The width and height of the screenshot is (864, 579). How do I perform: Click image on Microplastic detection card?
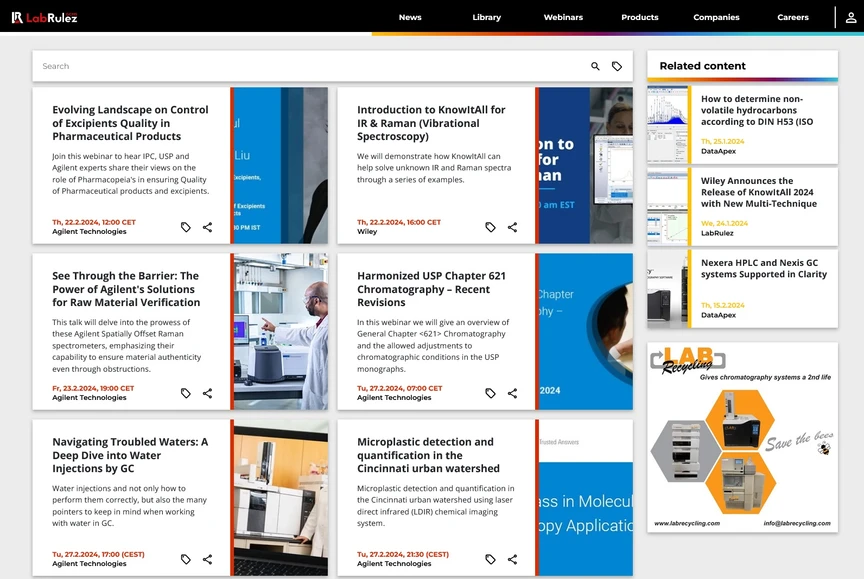(x=585, y=497)
